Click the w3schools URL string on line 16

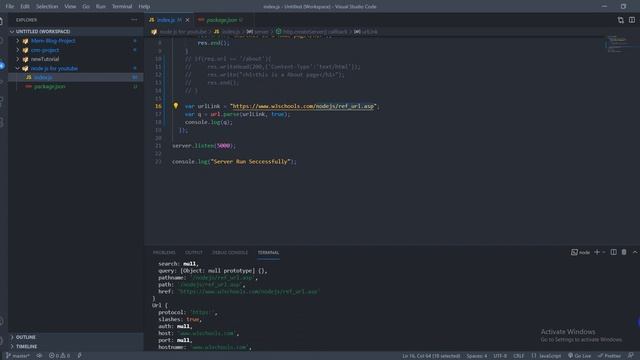(x=303, y=106)
